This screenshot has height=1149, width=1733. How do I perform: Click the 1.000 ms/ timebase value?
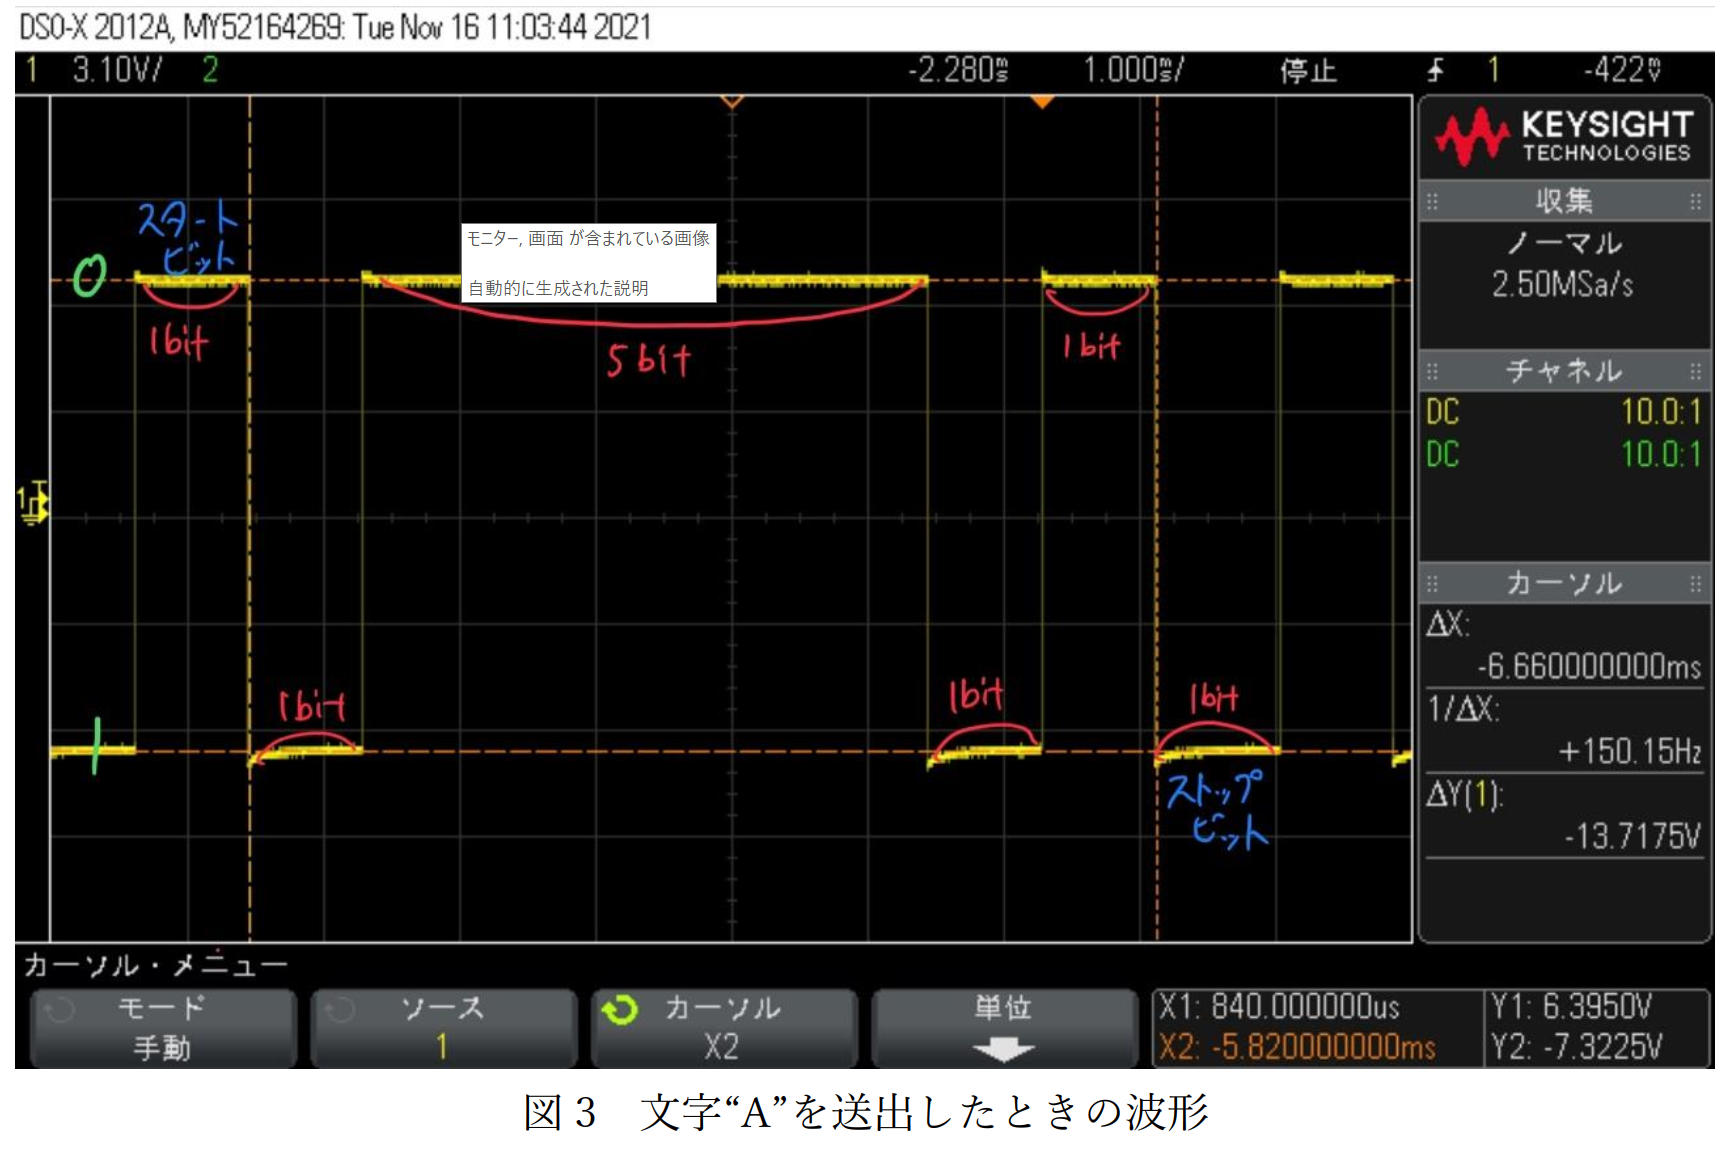tap(1134, 70)
